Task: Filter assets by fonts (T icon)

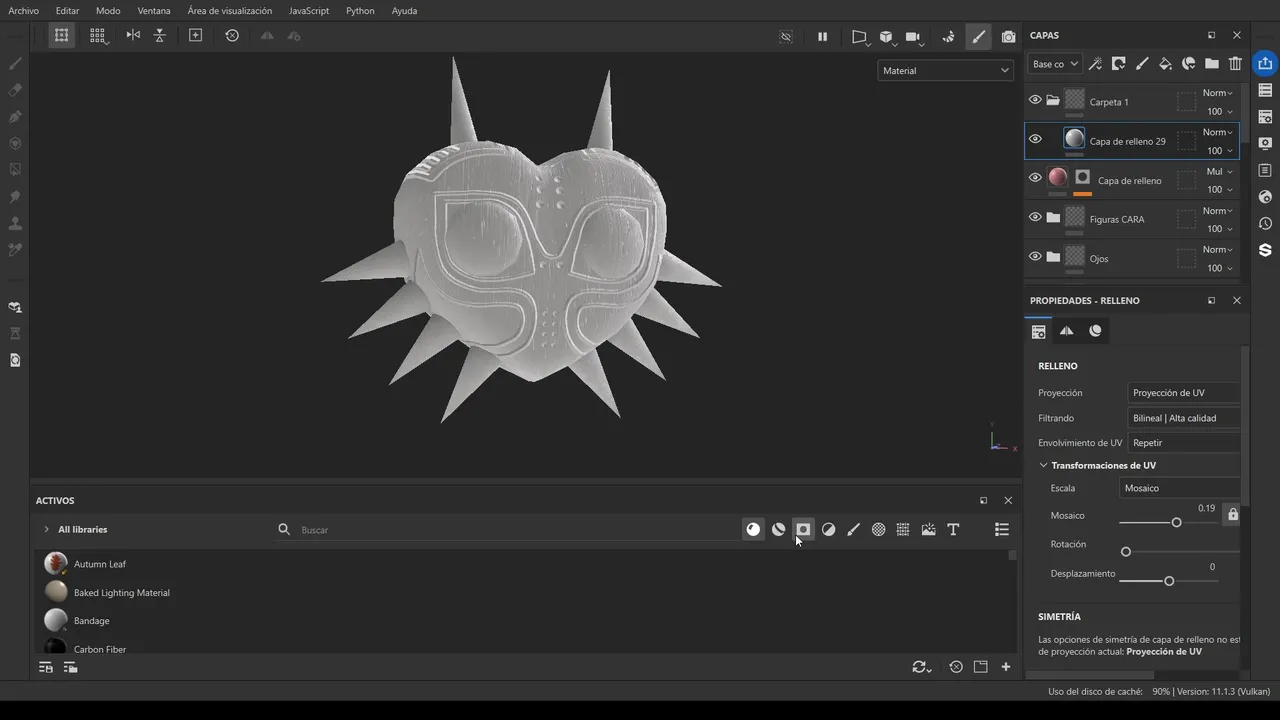Action: [953, 530]
